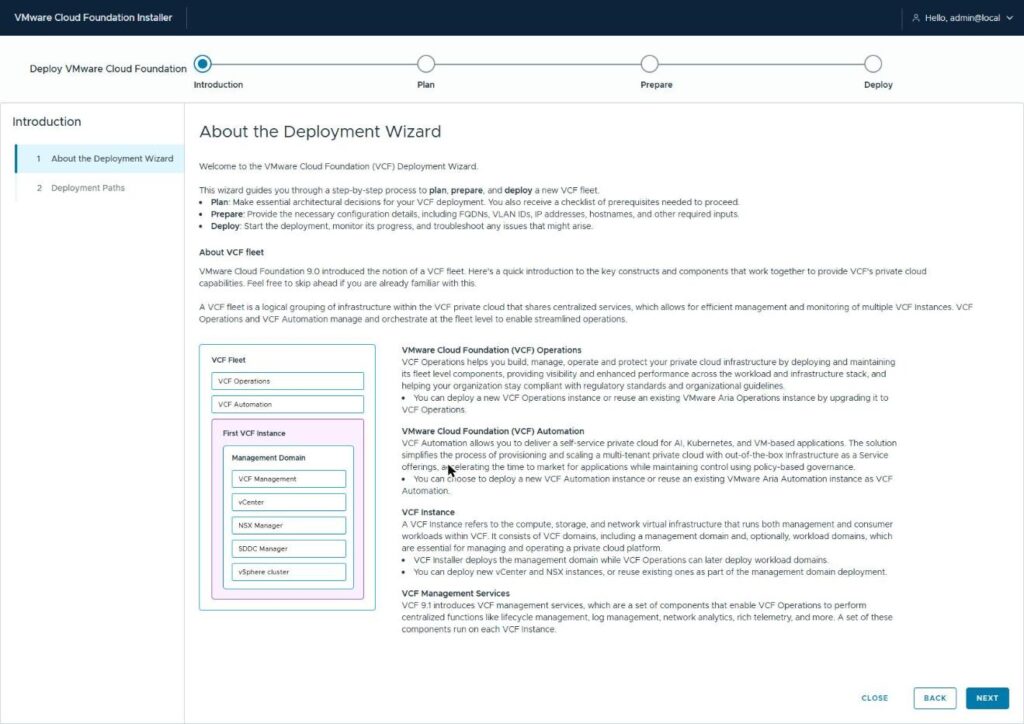
Task: Click the VCF Operations diagram box
Action: point(287,381)
